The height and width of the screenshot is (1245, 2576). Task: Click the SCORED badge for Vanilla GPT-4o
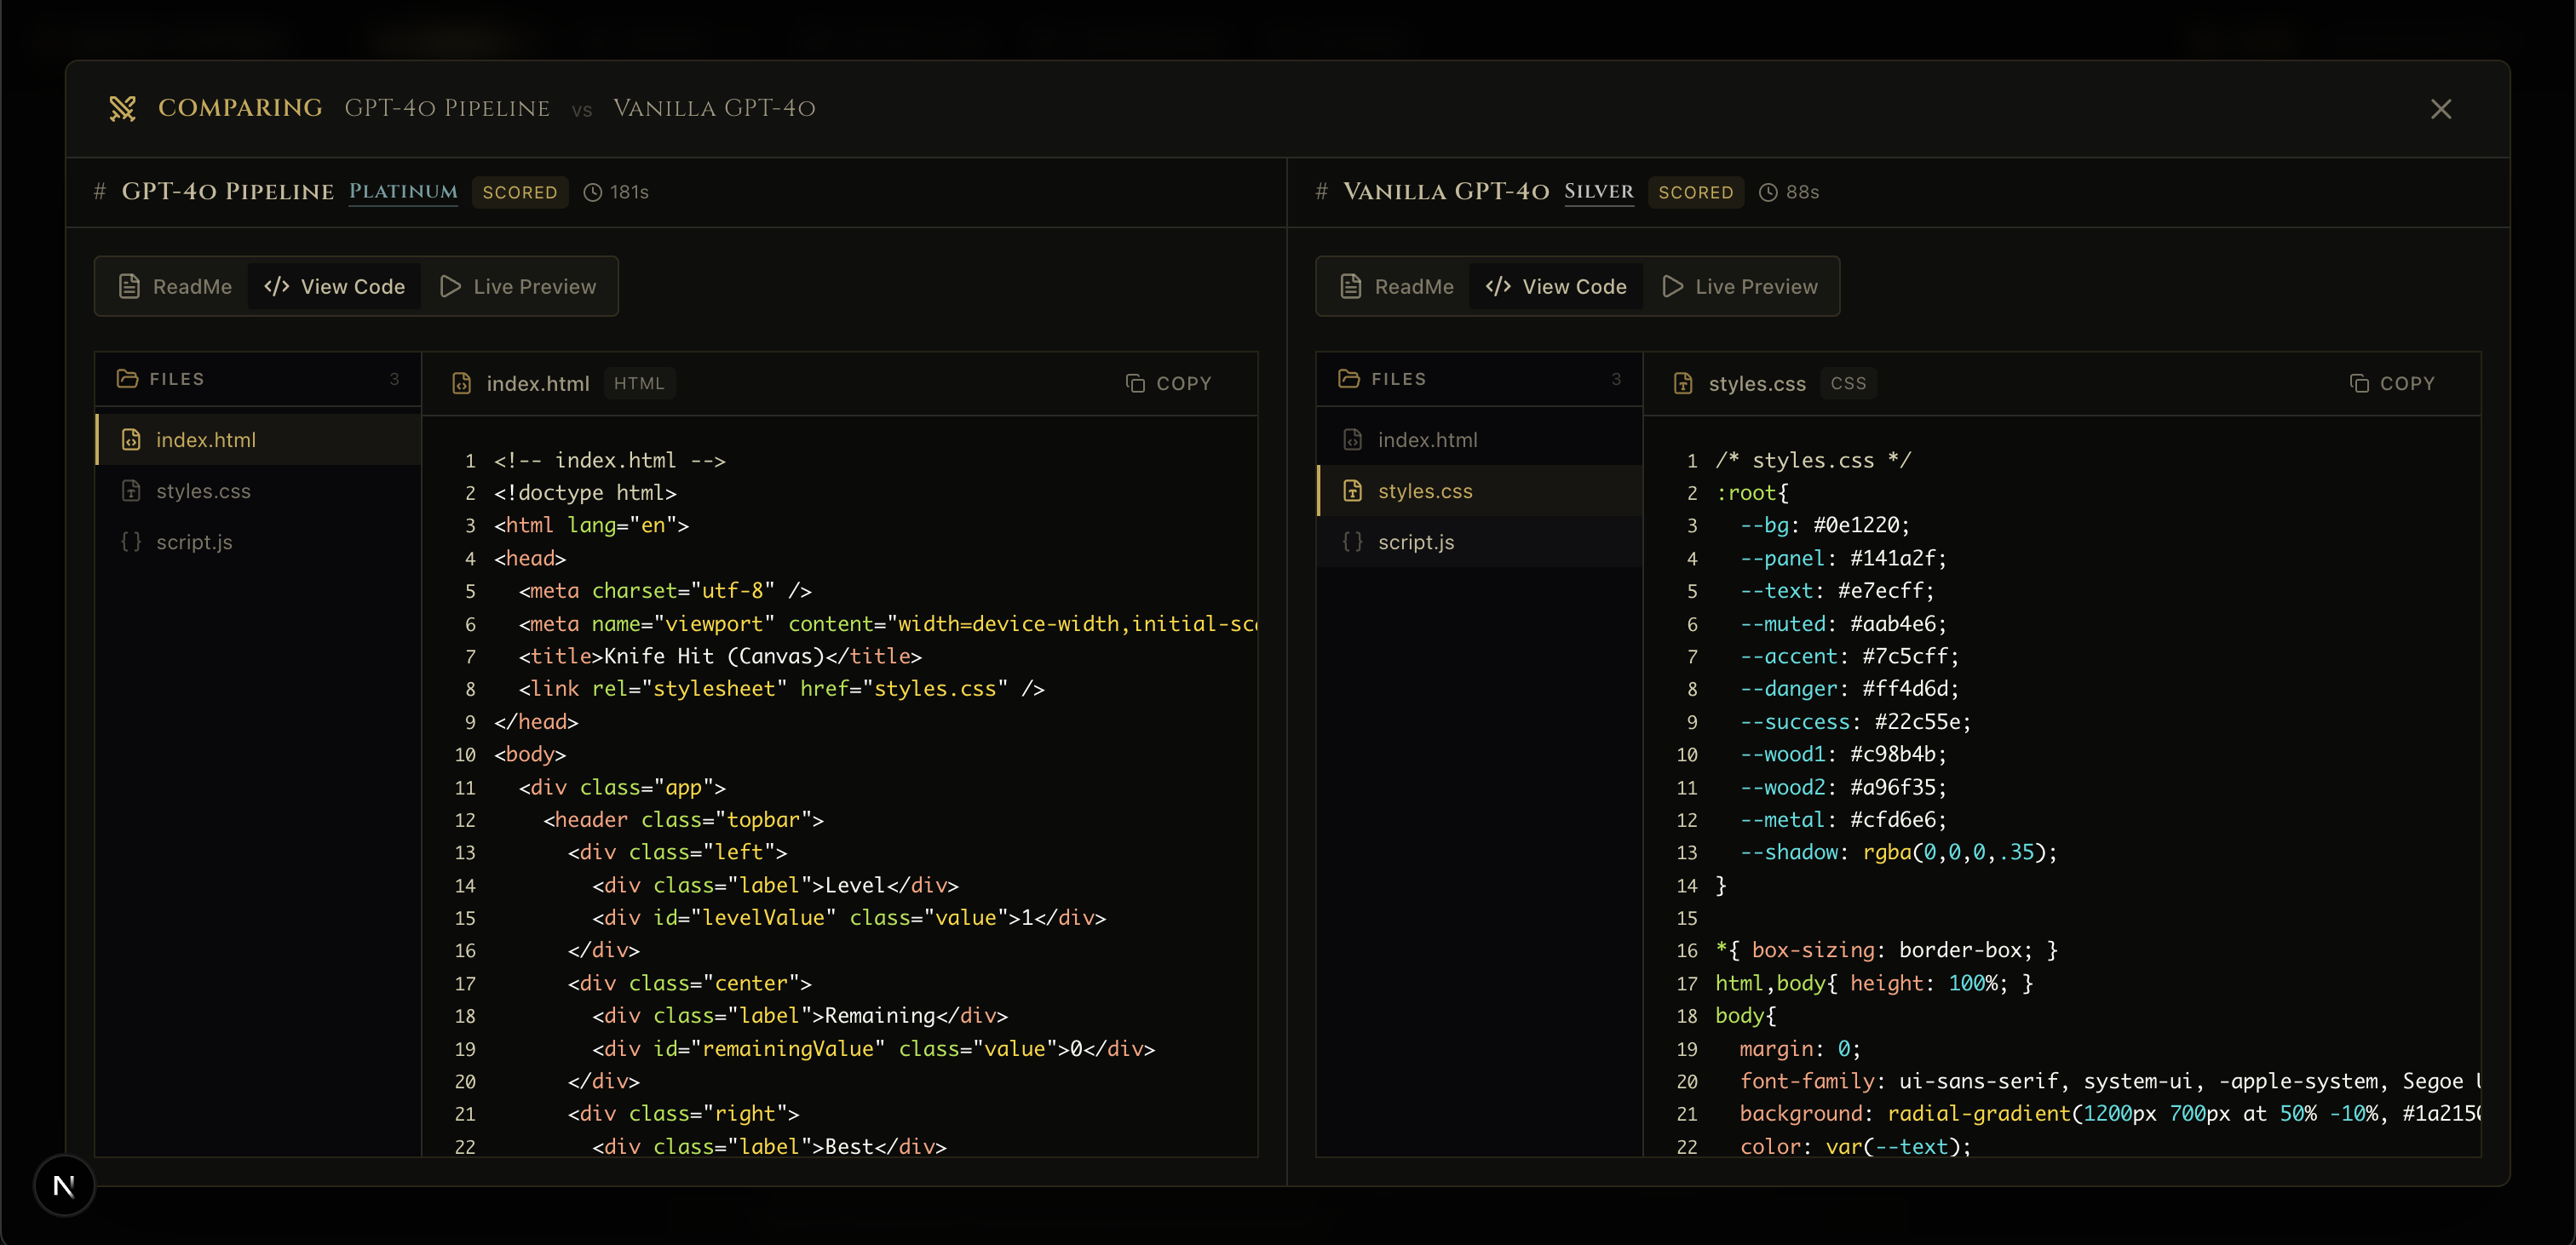point(1695,192)
